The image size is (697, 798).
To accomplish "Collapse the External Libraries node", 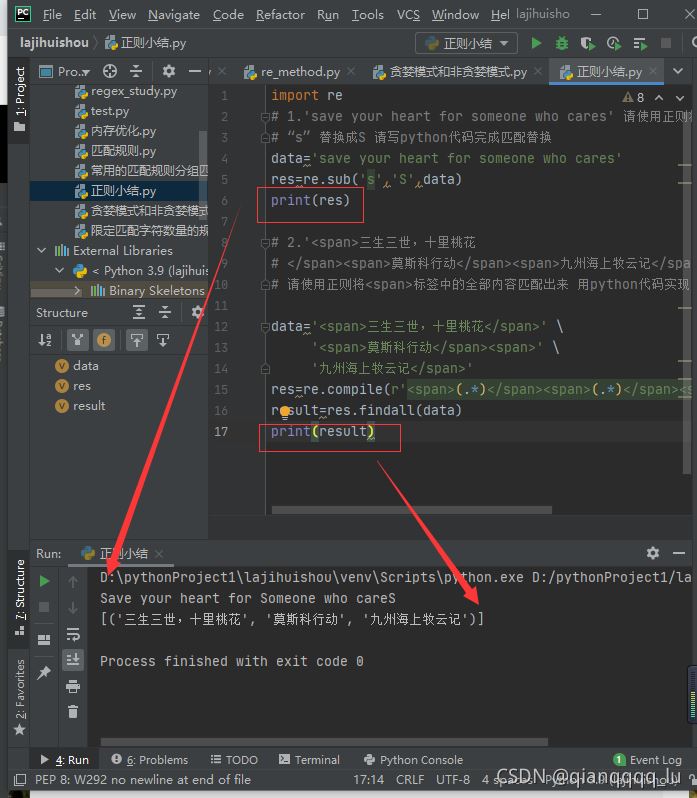I will click(42, 250).
